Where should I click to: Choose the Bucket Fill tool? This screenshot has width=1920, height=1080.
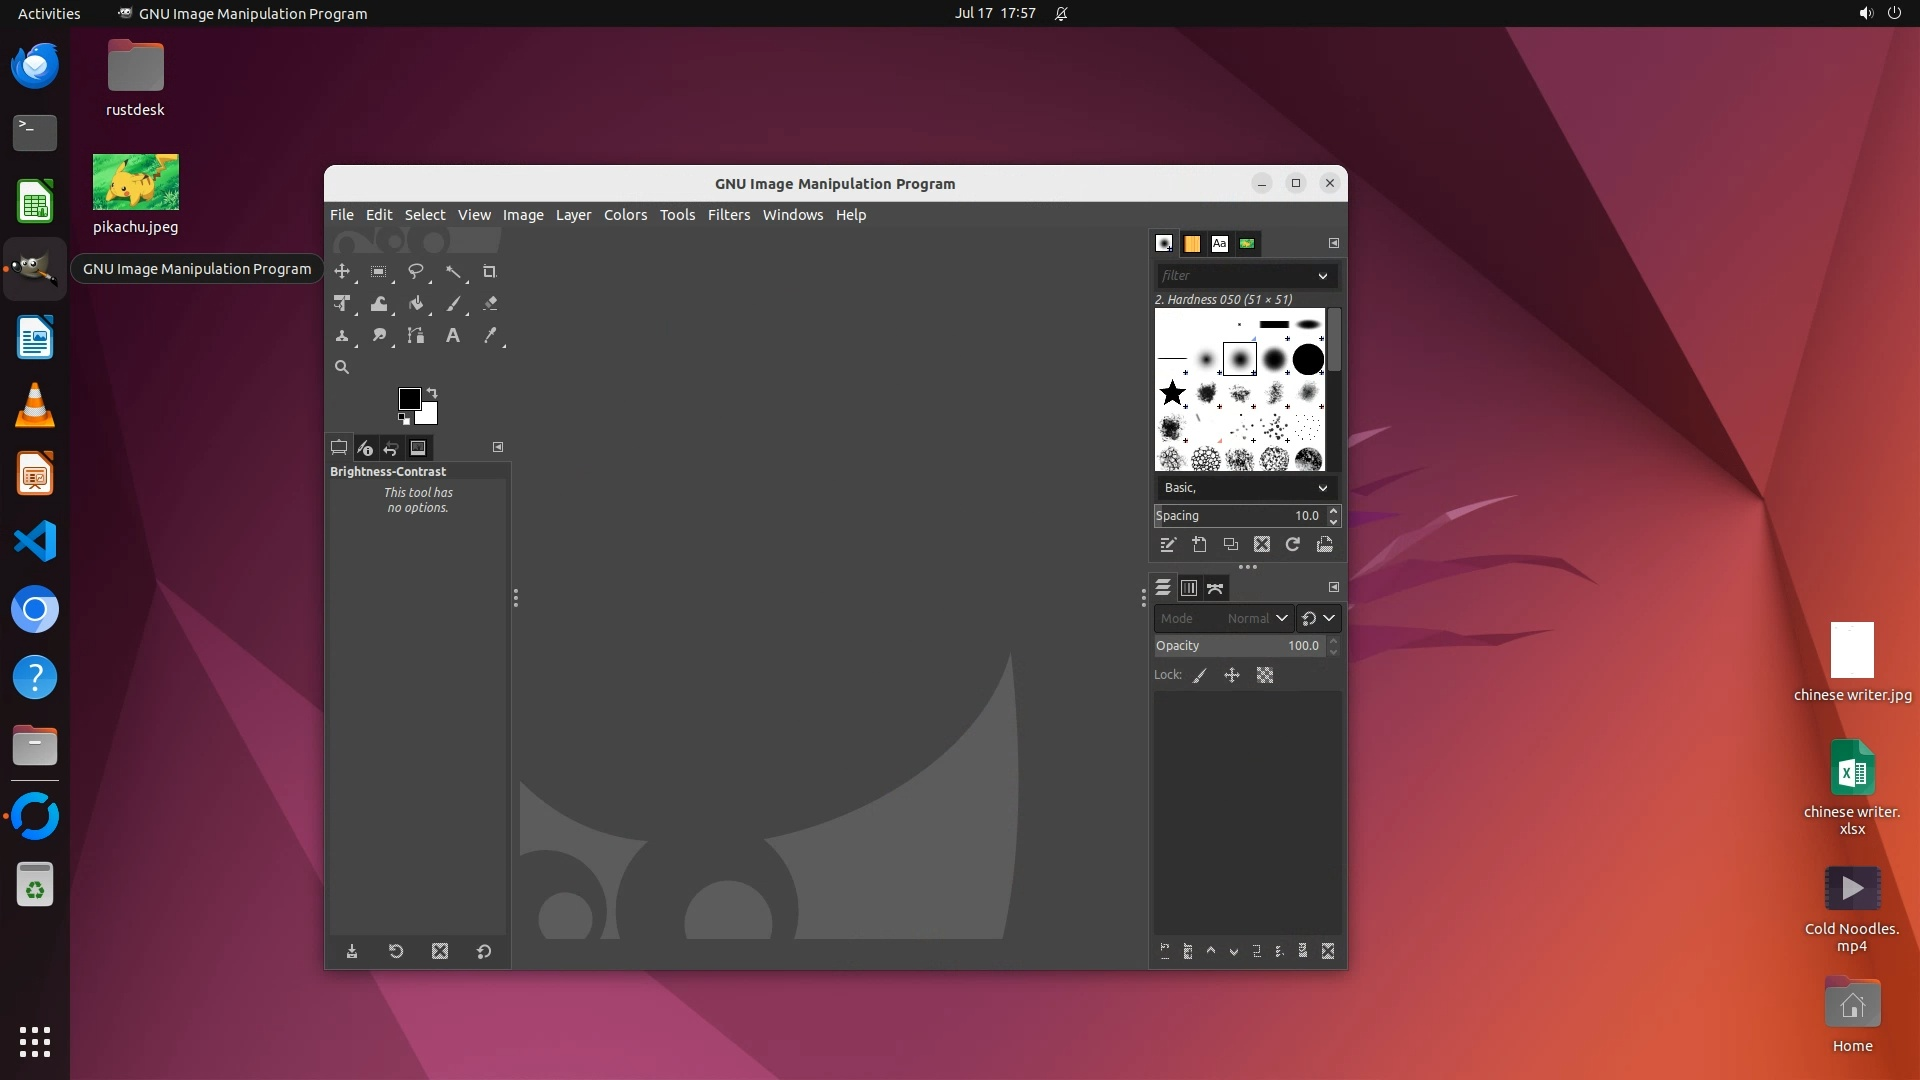click(416, 304)
